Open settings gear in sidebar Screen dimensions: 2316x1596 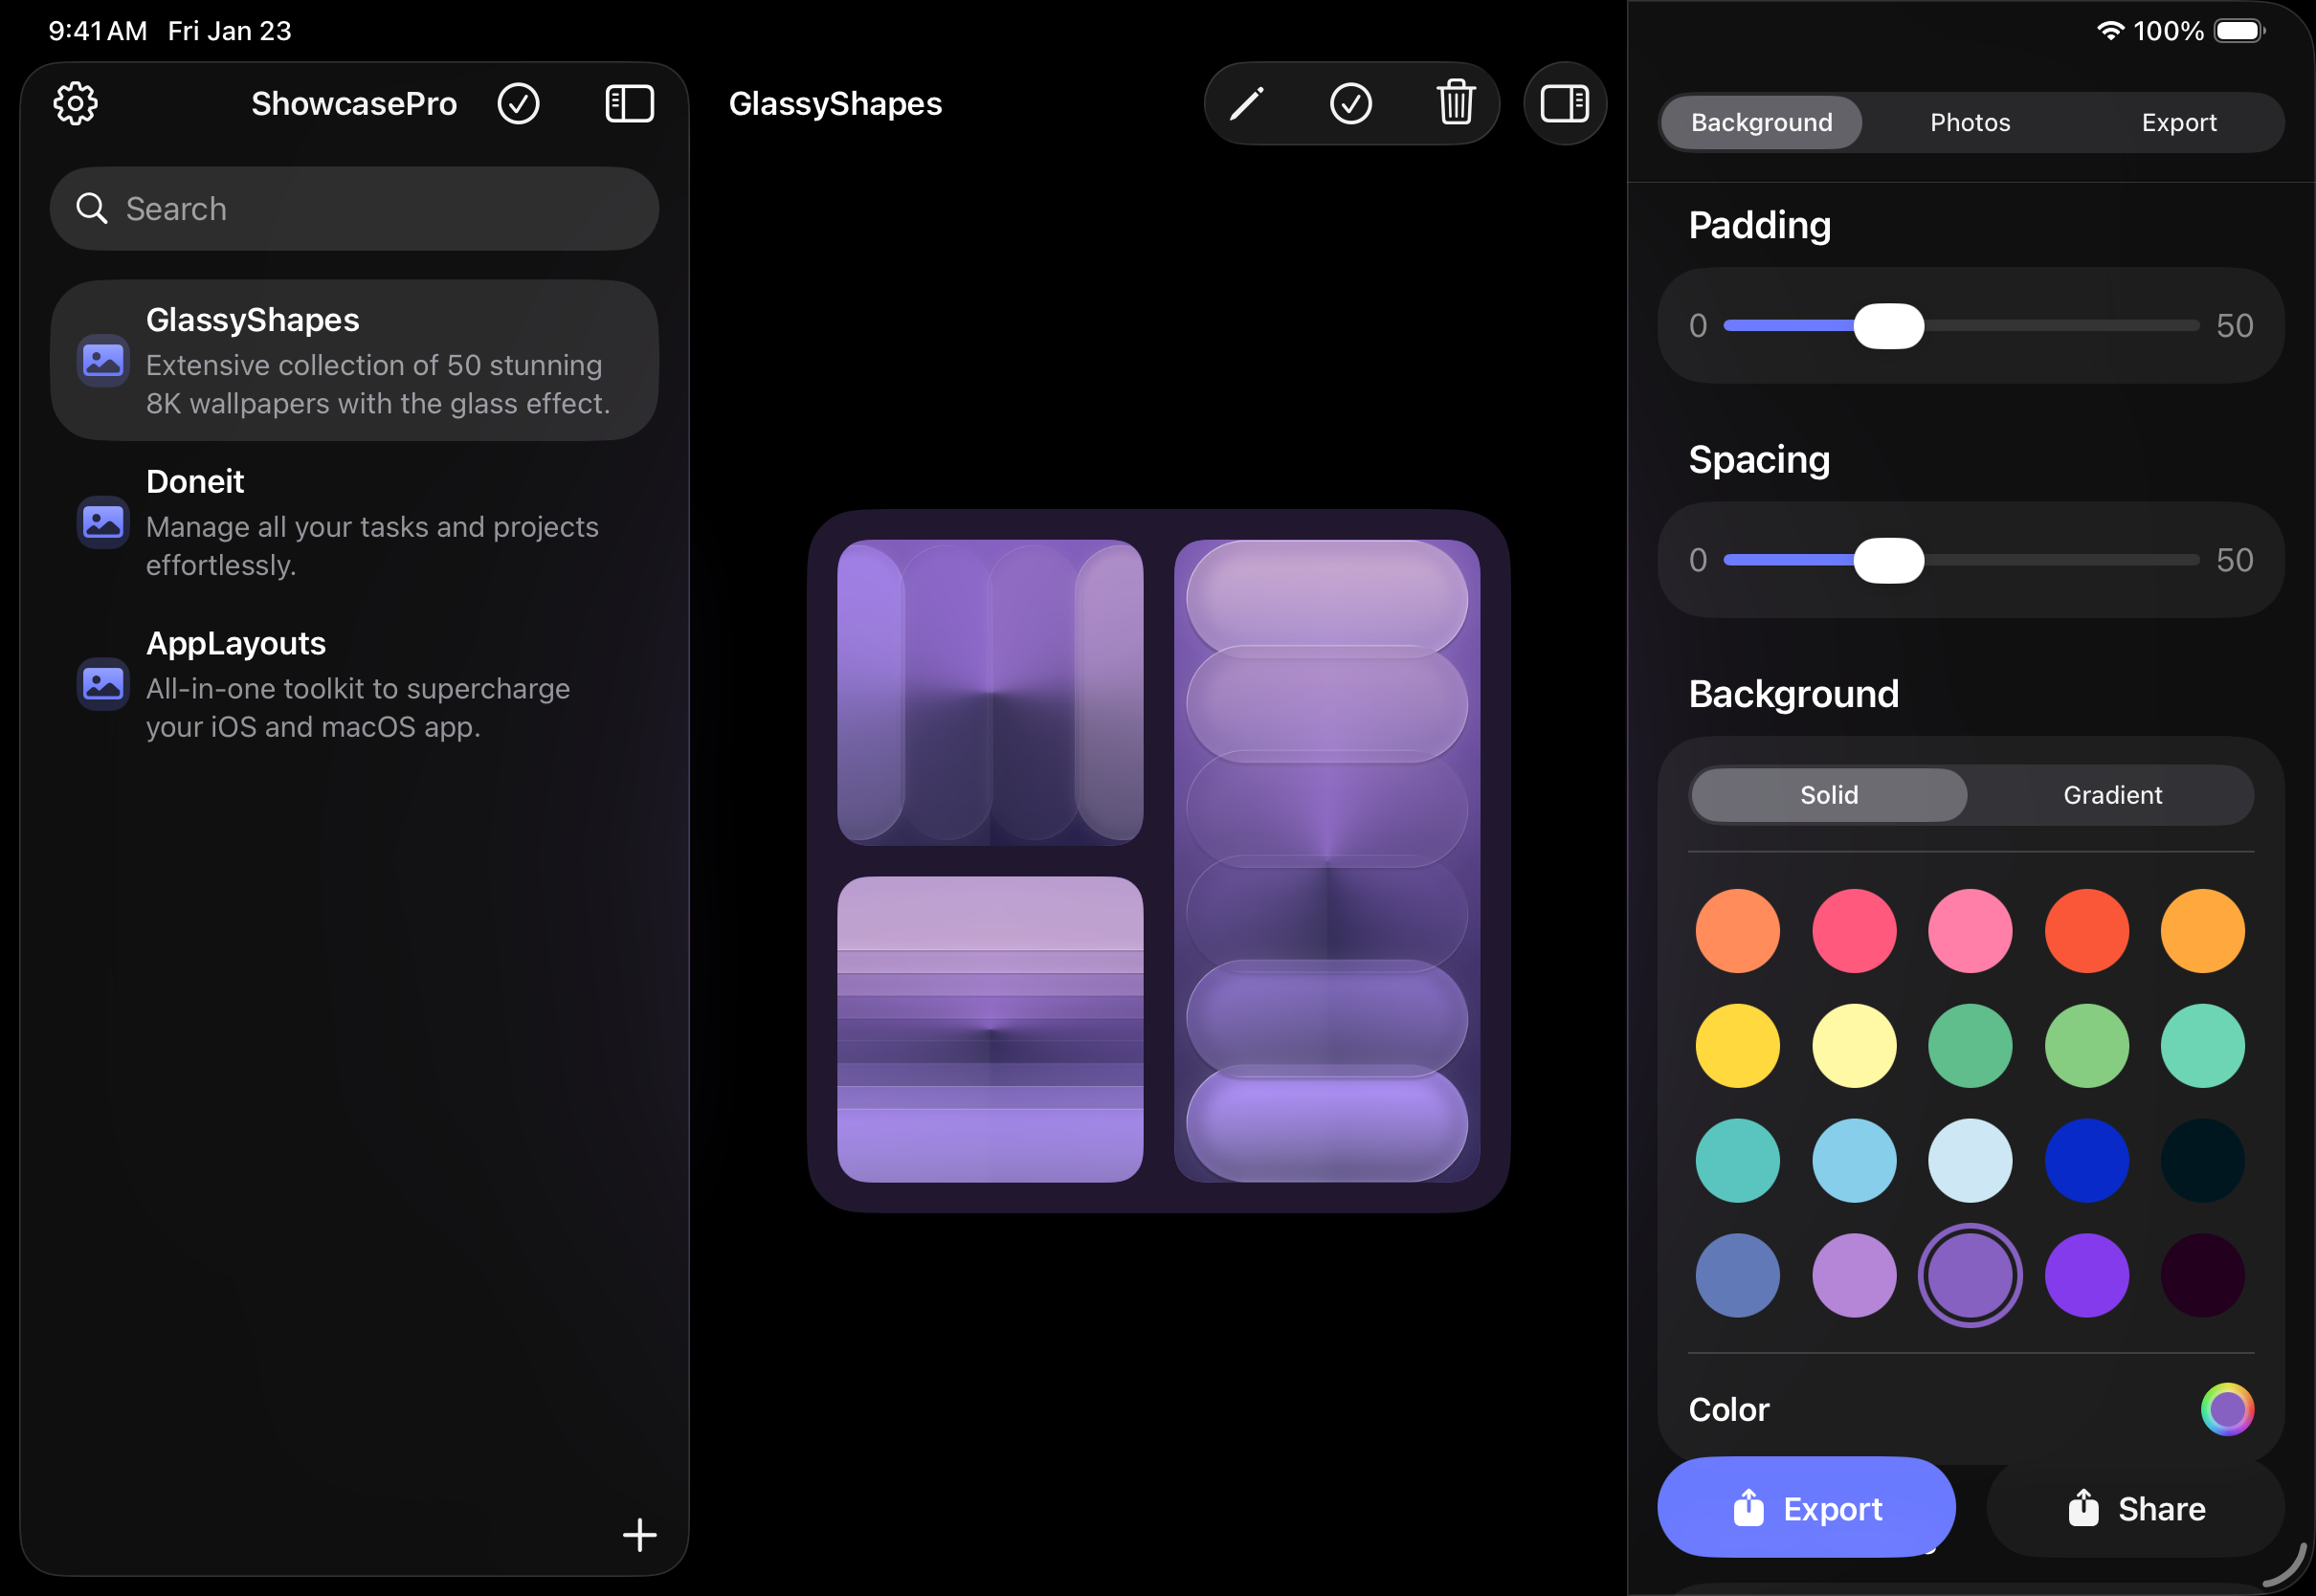pos(75,104)
